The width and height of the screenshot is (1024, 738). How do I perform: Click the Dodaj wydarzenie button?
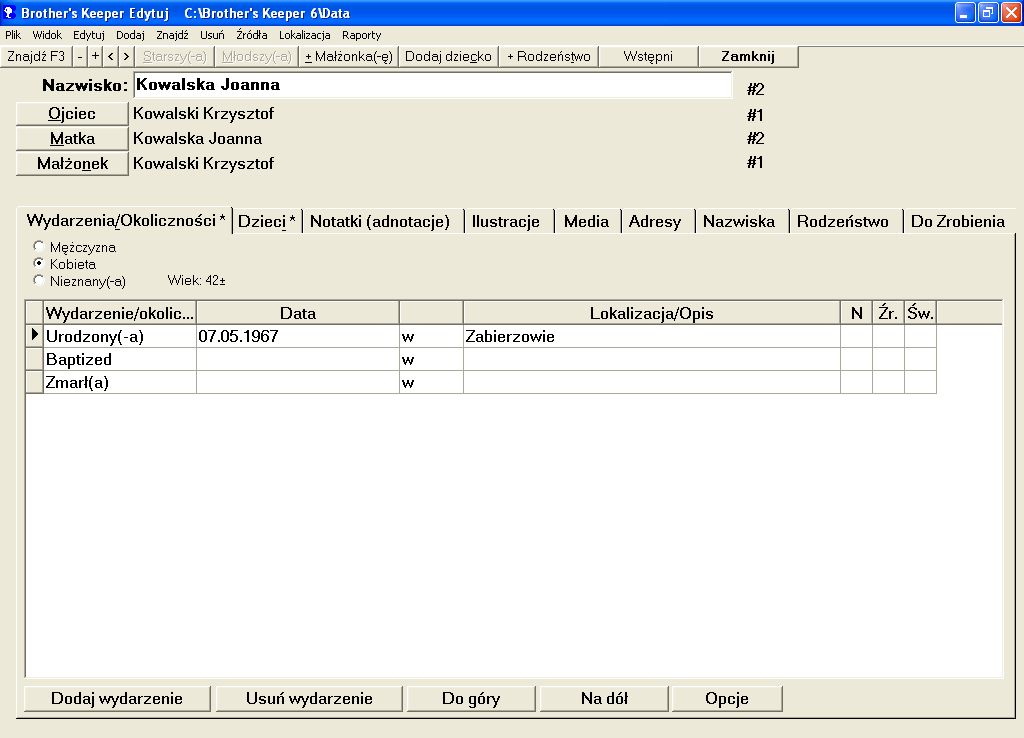click(x=117, y=699)
